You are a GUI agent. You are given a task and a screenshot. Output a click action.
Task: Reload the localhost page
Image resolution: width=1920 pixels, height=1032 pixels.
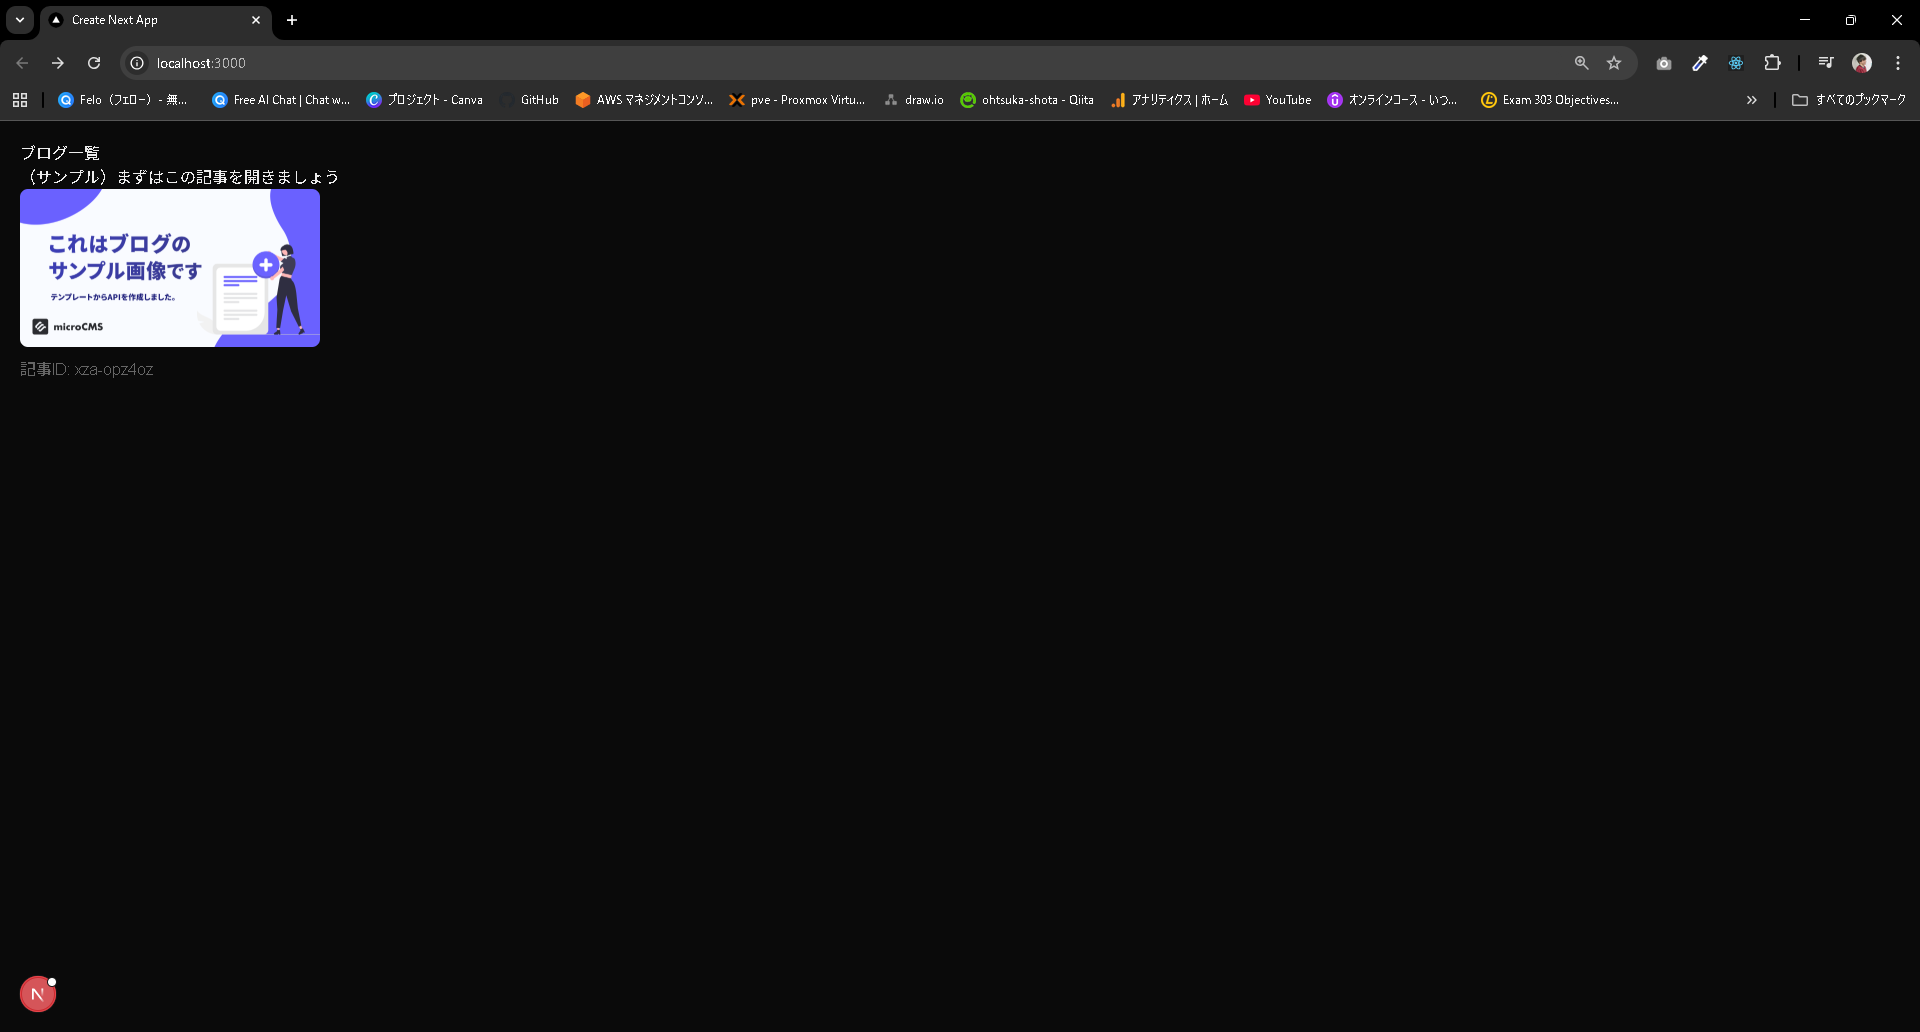pos(94,63)
